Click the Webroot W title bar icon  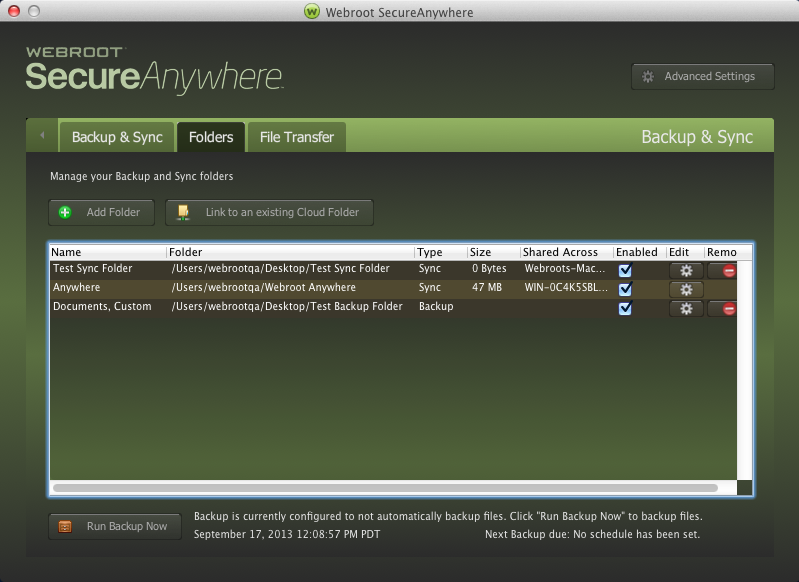click(x=311, y=11)
